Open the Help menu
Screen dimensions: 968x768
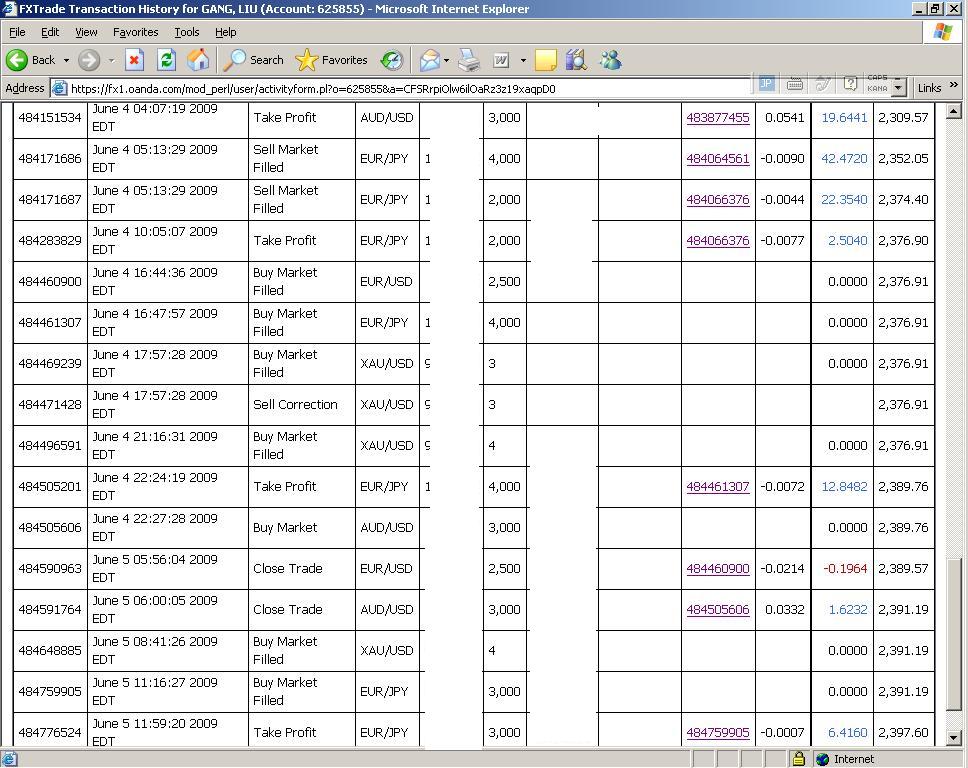[225, 32]
